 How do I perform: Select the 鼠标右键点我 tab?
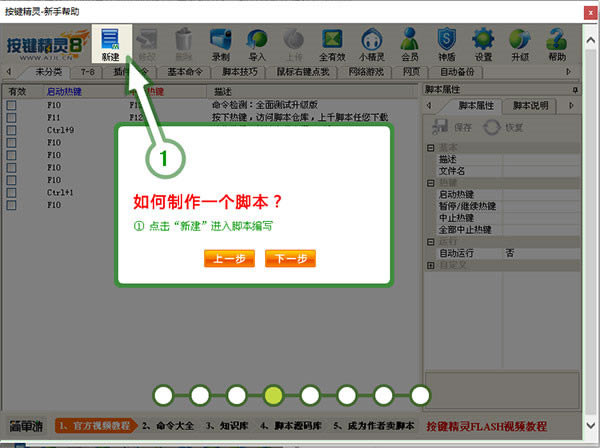(303, 72)
